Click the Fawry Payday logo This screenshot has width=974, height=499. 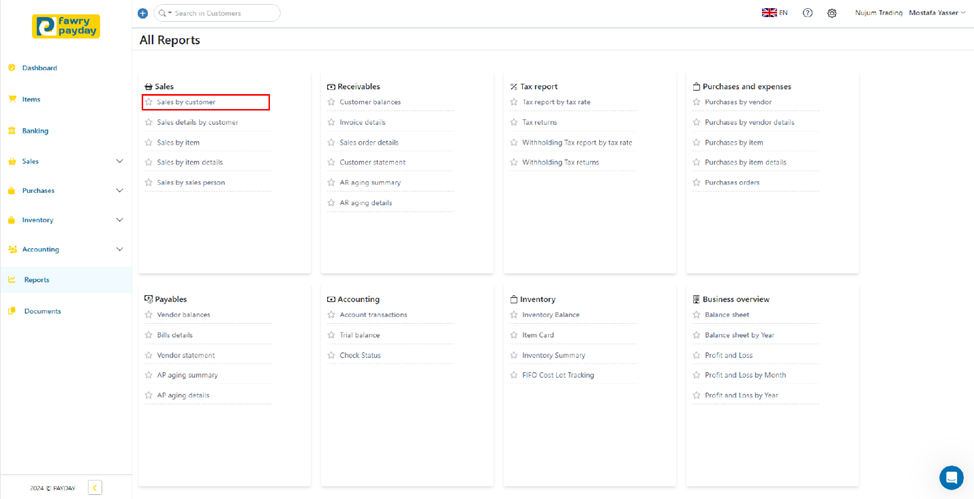[x=66, y=26]
